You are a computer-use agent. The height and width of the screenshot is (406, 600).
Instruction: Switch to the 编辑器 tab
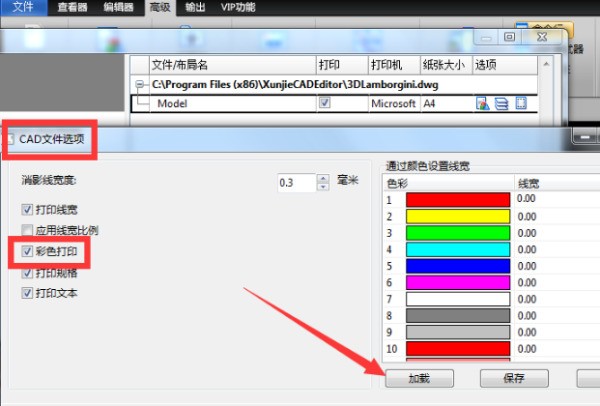click(x=118, y=7)
